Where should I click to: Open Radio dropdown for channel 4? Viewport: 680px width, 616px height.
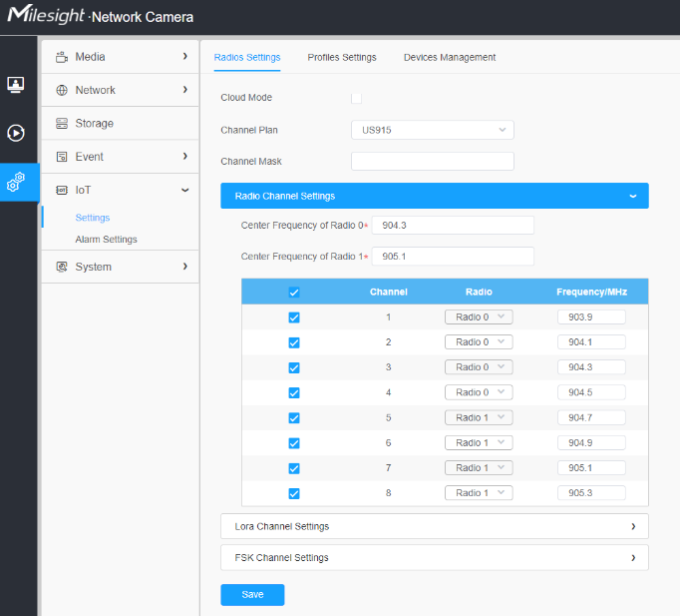(x=479, y=393)
